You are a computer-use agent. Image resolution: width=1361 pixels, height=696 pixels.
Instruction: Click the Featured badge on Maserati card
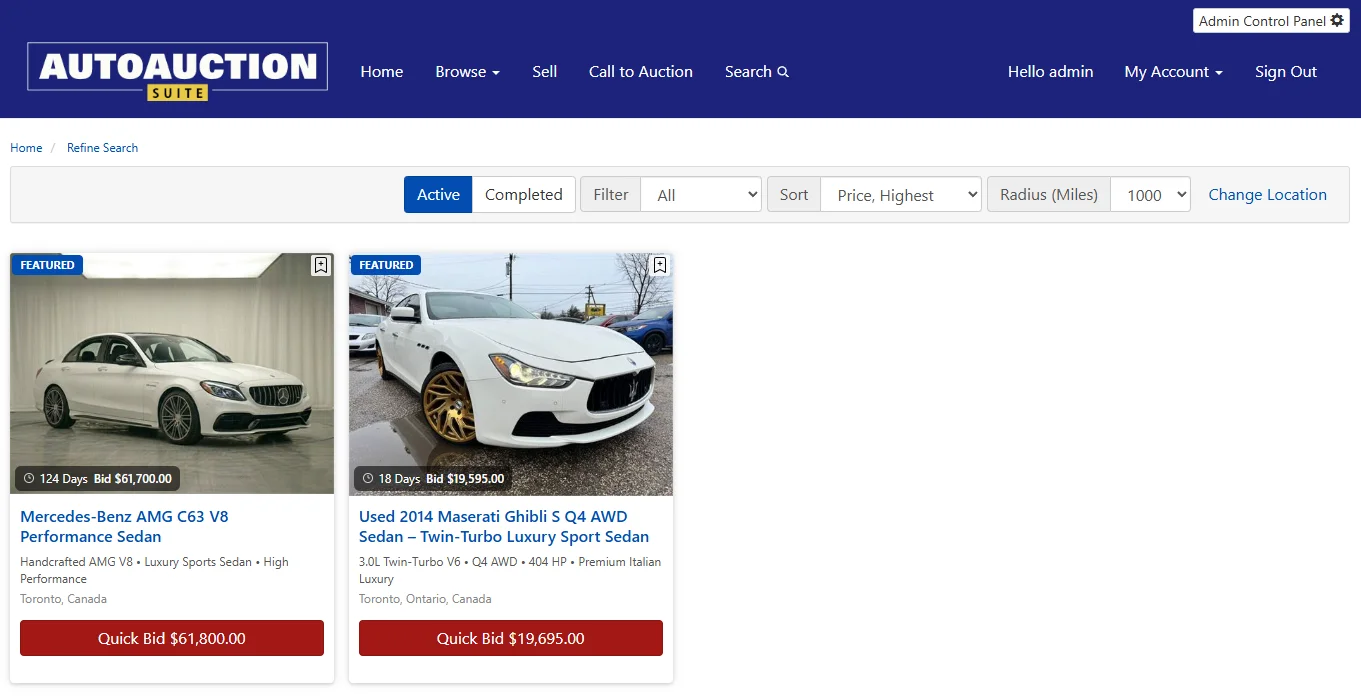386,265
